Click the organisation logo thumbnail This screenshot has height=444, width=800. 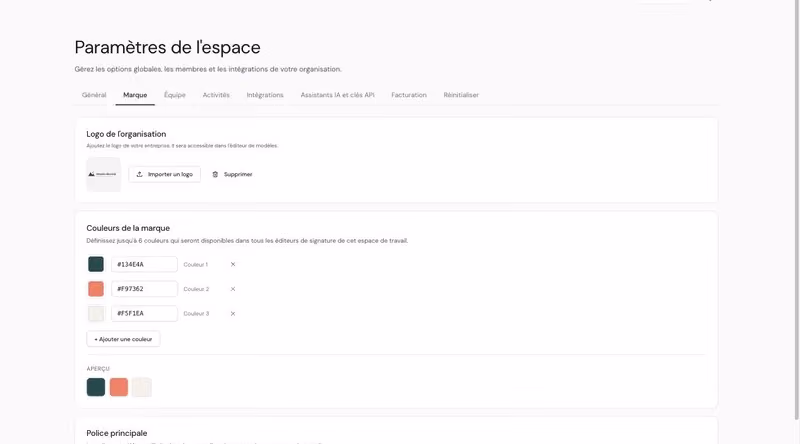104,175
